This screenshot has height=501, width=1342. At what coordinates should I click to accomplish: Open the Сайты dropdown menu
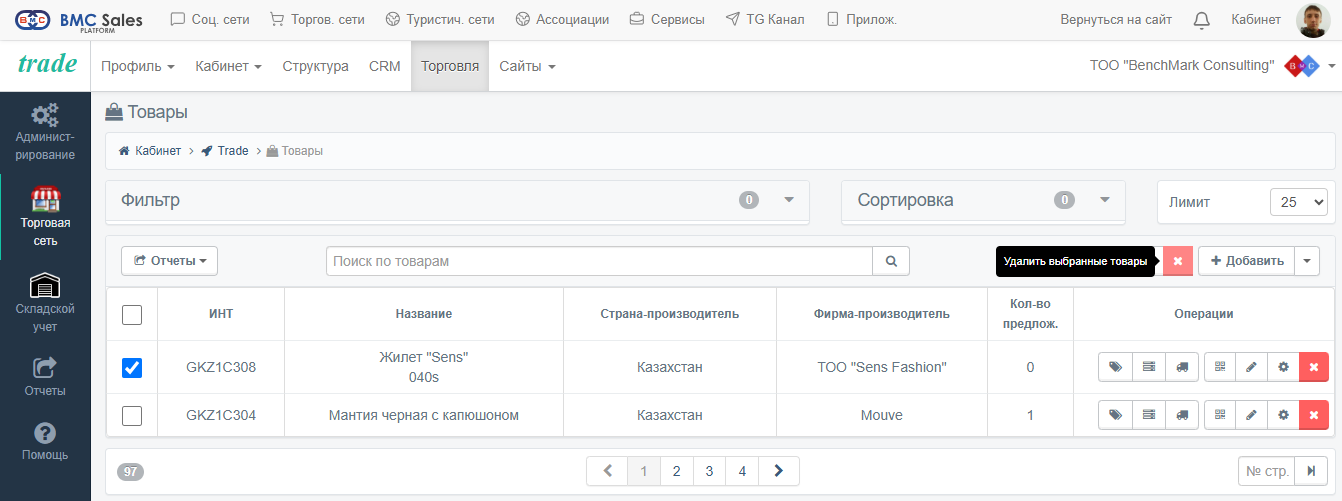tap(527, 66)
